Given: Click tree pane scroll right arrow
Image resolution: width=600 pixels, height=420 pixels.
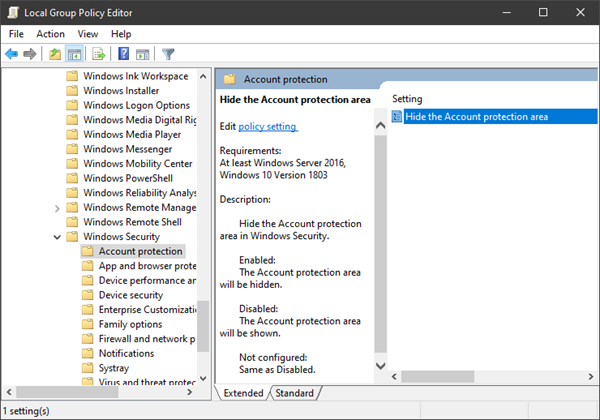Looking at the screenshot, I should point(189,392).
